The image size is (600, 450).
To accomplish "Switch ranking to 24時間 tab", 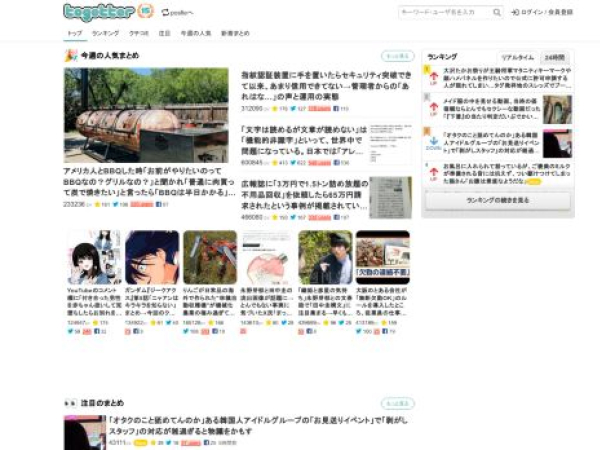I will (554, 57).
